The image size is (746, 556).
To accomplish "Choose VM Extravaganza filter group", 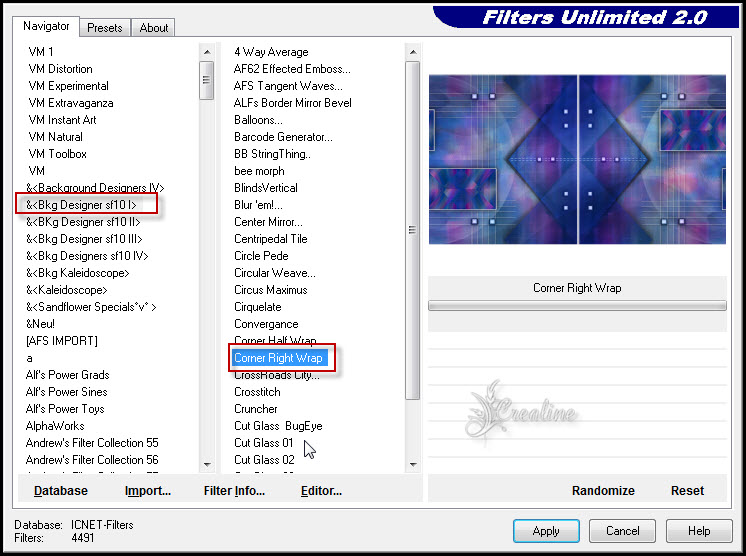I will point(71,103).
